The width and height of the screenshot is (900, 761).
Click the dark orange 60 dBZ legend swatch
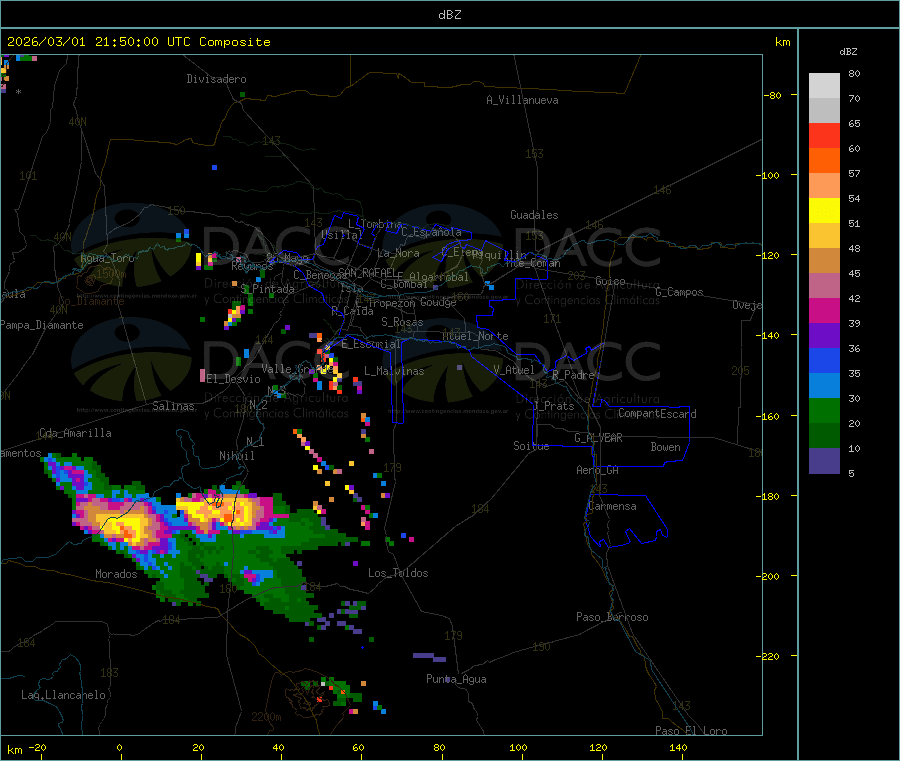click(824, 161)
